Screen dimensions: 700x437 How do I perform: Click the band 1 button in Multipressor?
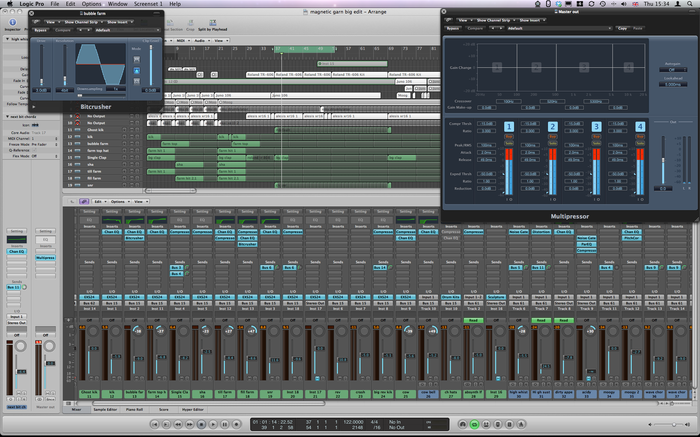(508, 127)
